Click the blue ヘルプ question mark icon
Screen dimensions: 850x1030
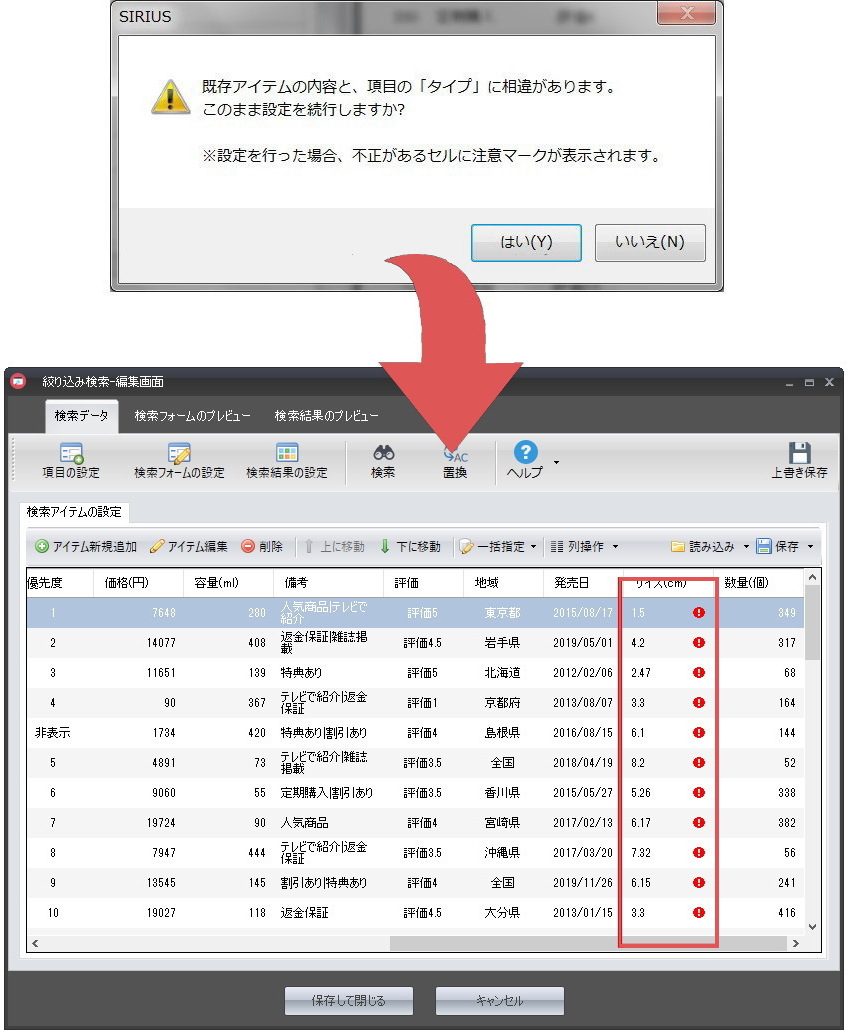(x=525, y=453)
